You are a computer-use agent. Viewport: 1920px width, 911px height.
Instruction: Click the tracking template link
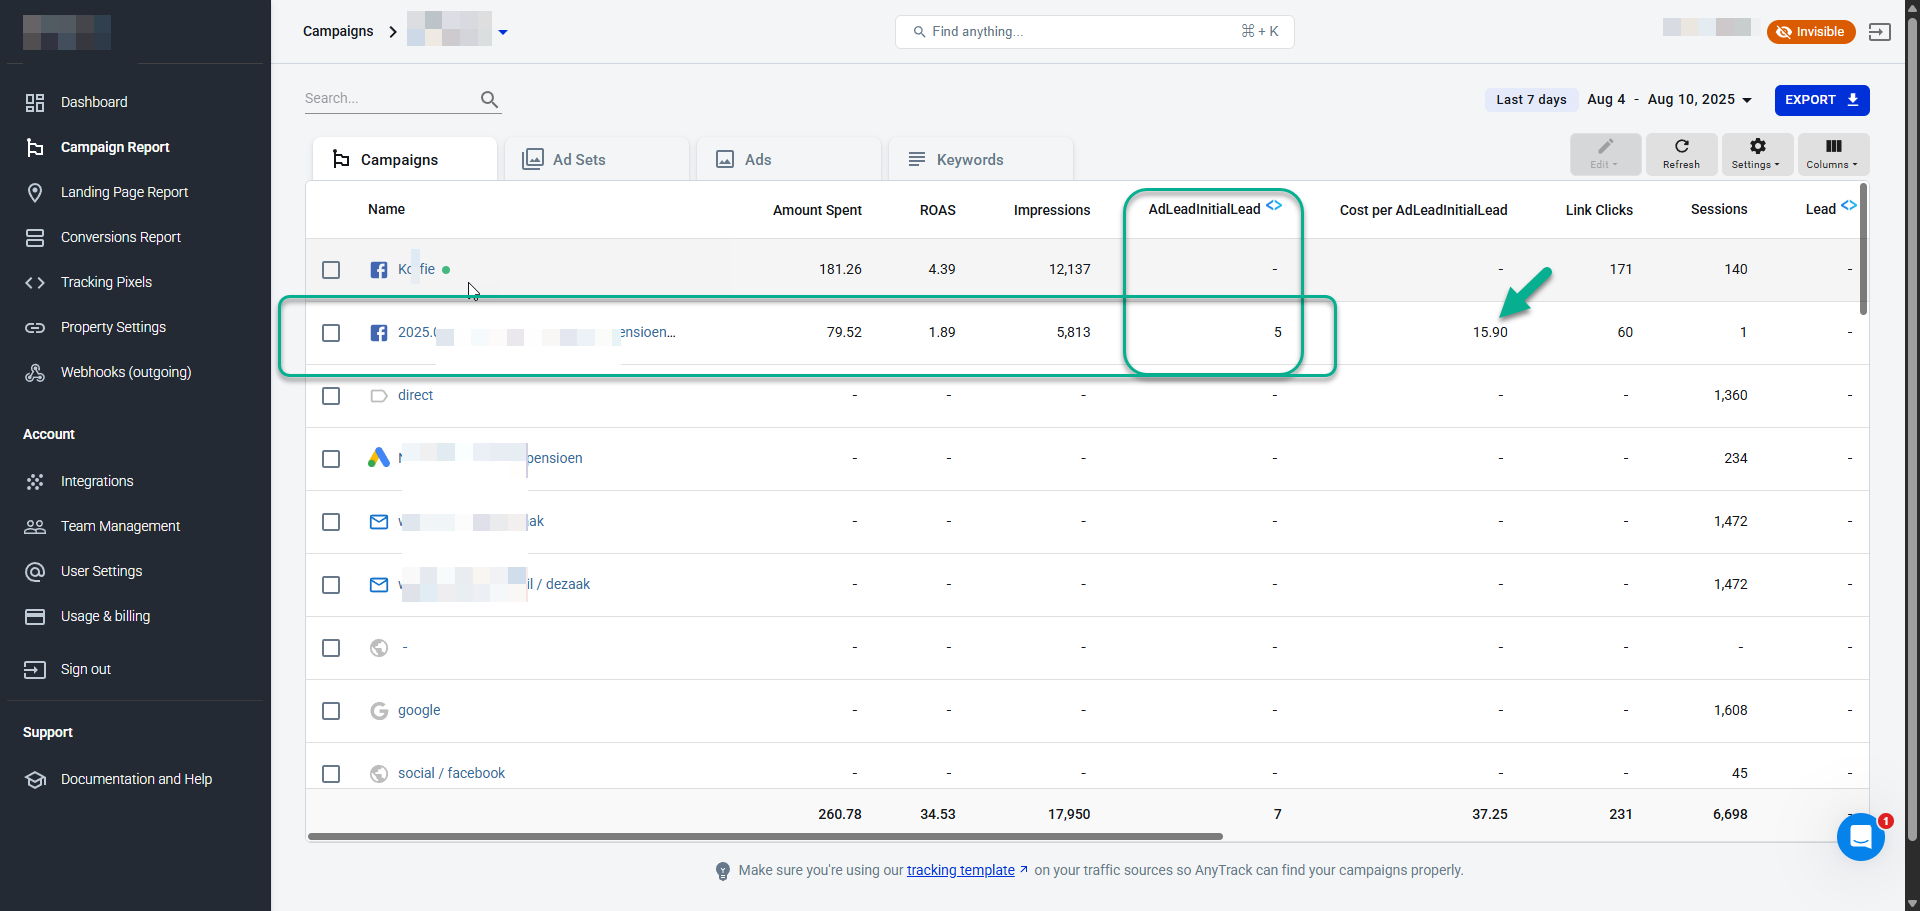(961, 870)
